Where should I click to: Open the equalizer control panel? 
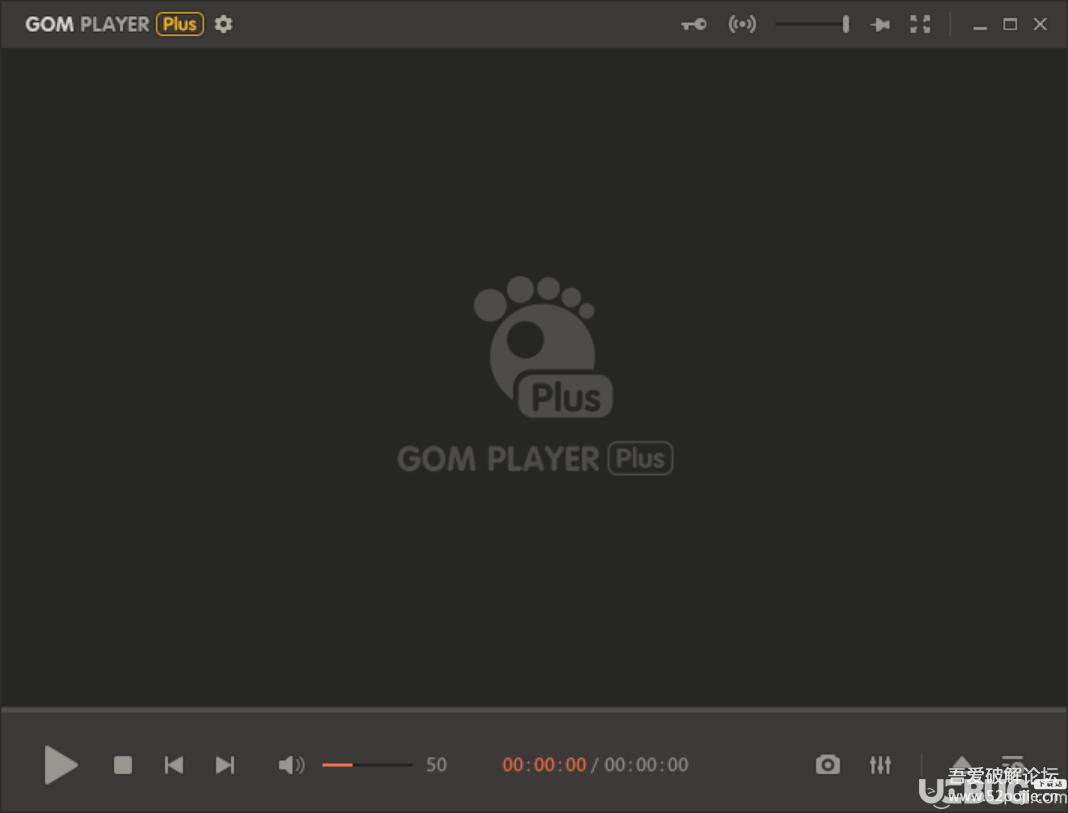[880, 765]
